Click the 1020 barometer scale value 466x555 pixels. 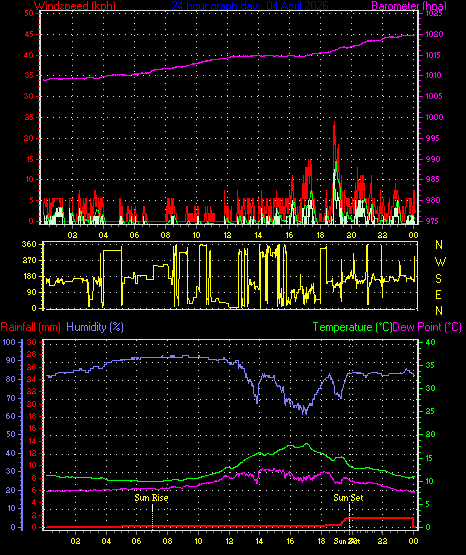(x=434, y=35)
